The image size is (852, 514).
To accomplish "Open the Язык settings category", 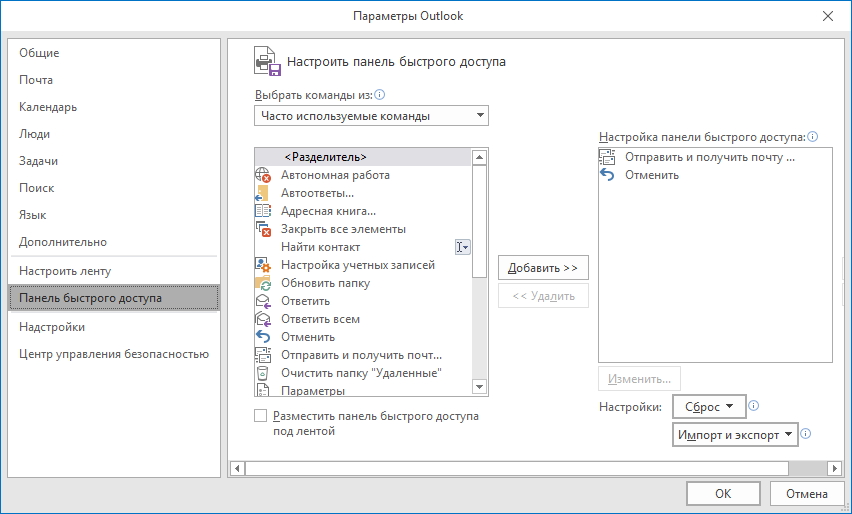I will point(114,215).
